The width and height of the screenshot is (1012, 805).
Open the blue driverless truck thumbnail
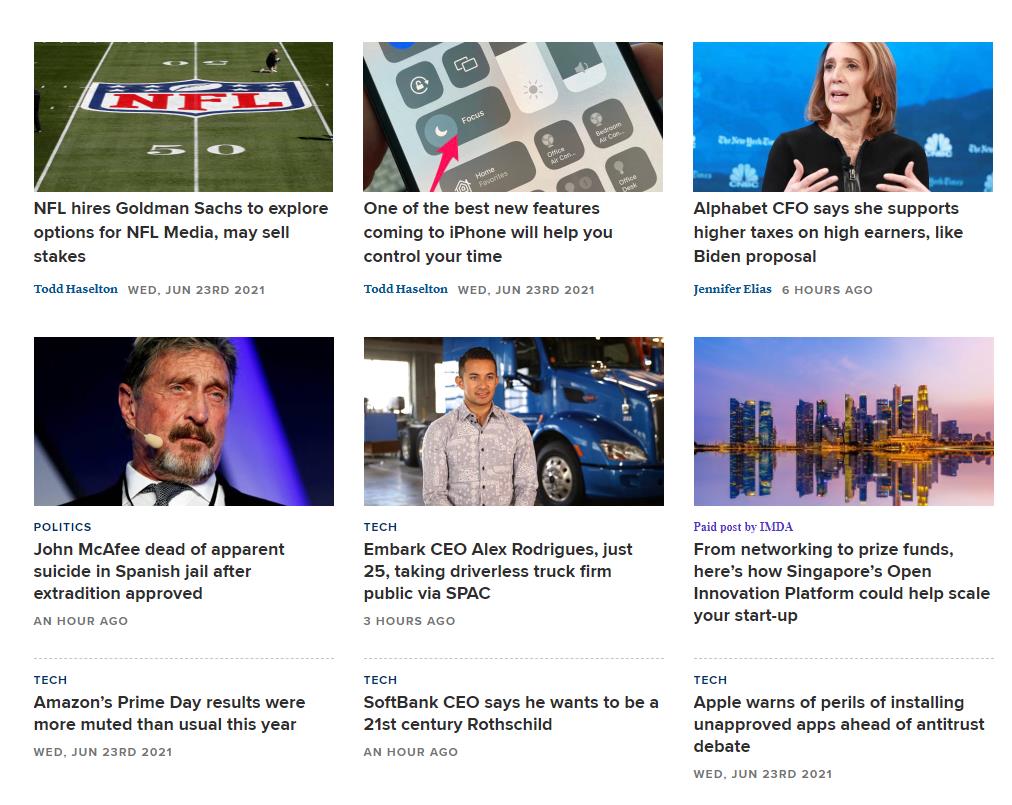(x=514, y=421)
